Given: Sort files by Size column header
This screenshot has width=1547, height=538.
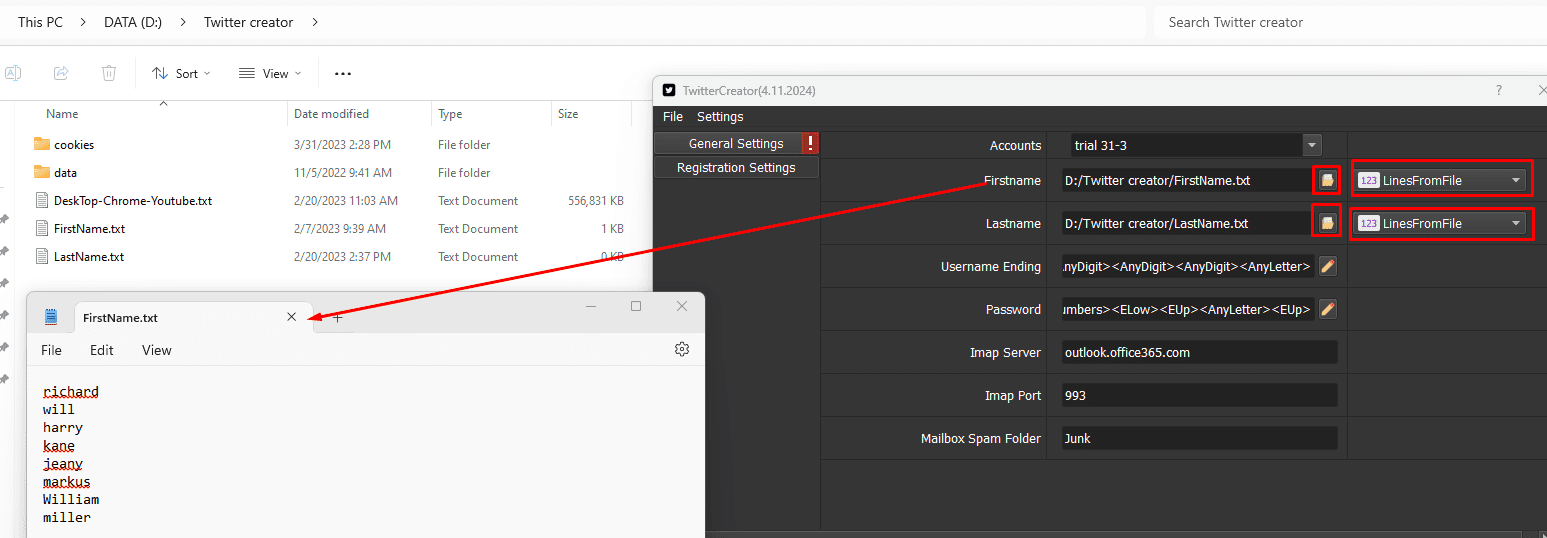Looking at the screenshot, I should click(x=568, y=114).
